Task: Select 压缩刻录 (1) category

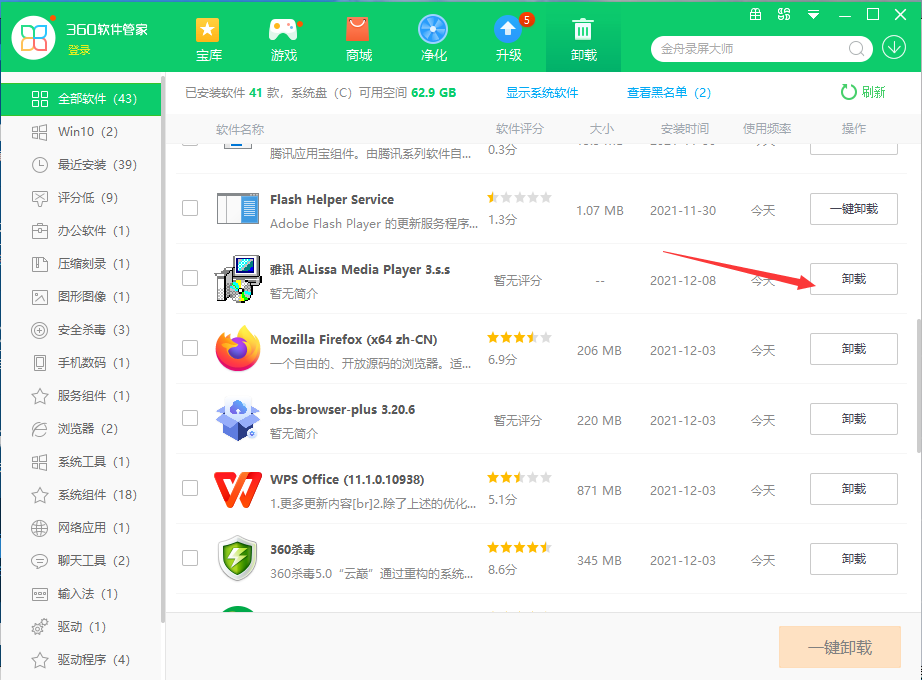Action: [81, 264]
